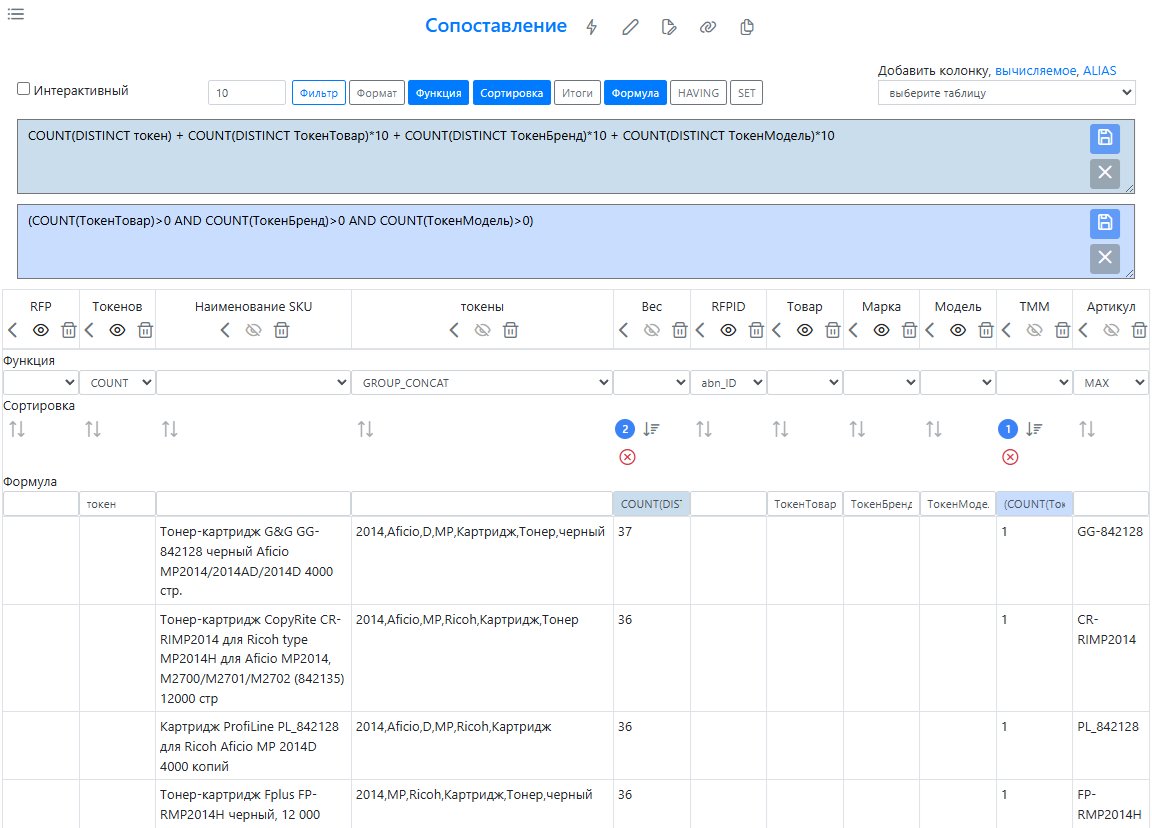Click the chain link icon in header

(x=708, y=27)
